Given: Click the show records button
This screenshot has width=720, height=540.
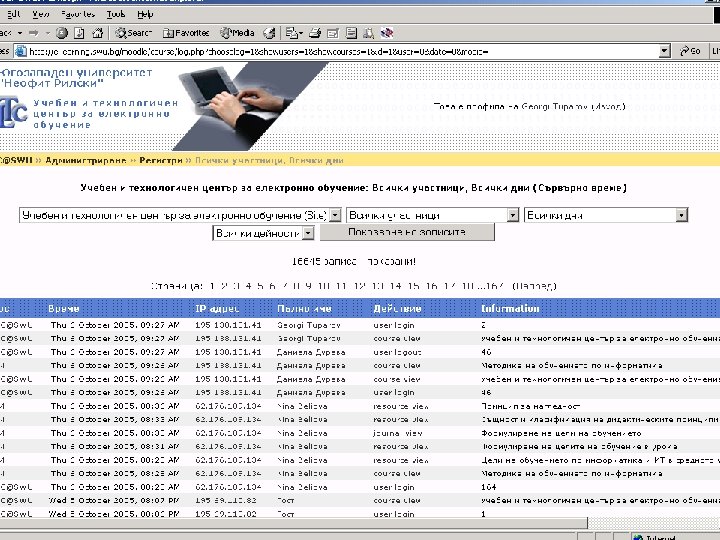Looking at the screenshot, I should (407, 232).
